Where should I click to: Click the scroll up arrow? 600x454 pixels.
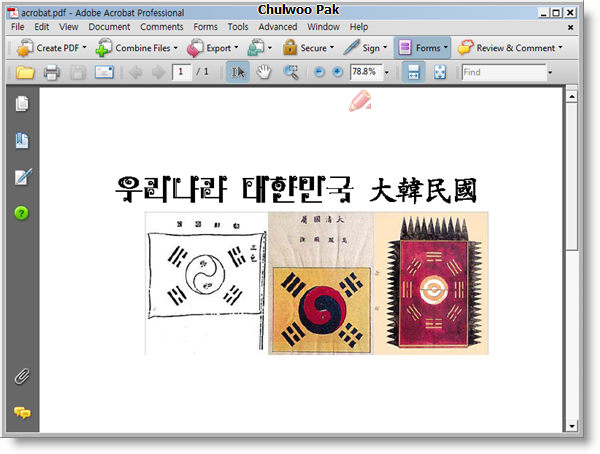[571, 96]
